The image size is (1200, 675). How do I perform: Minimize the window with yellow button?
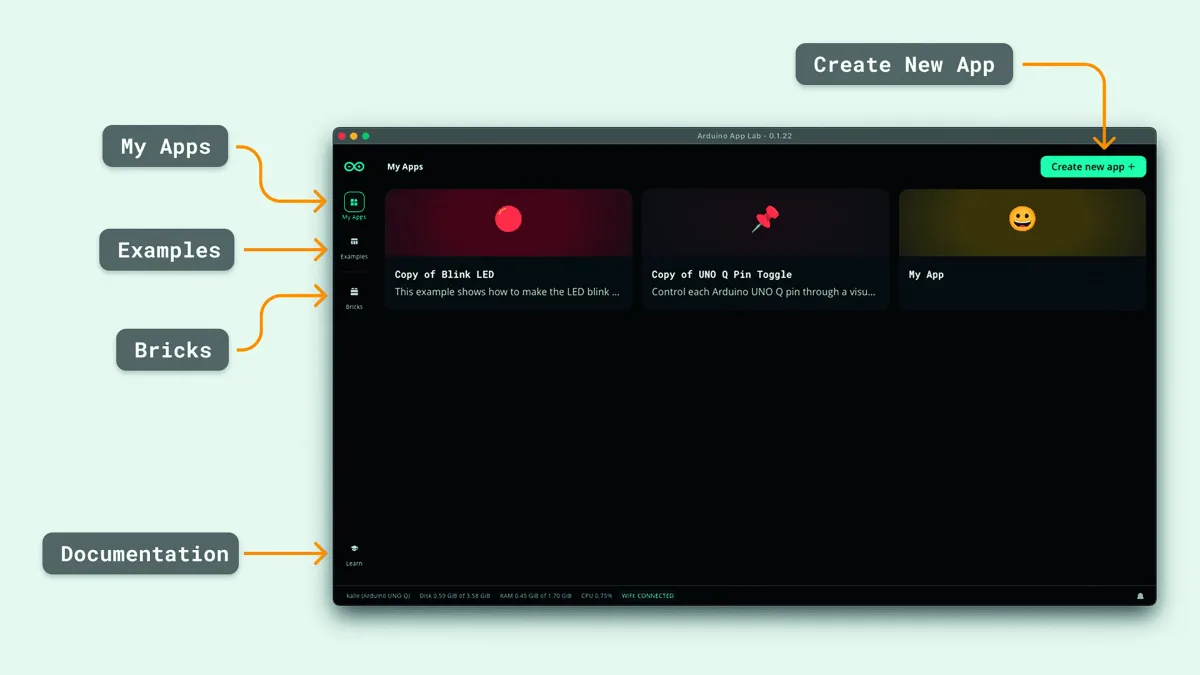coord(353,136)
